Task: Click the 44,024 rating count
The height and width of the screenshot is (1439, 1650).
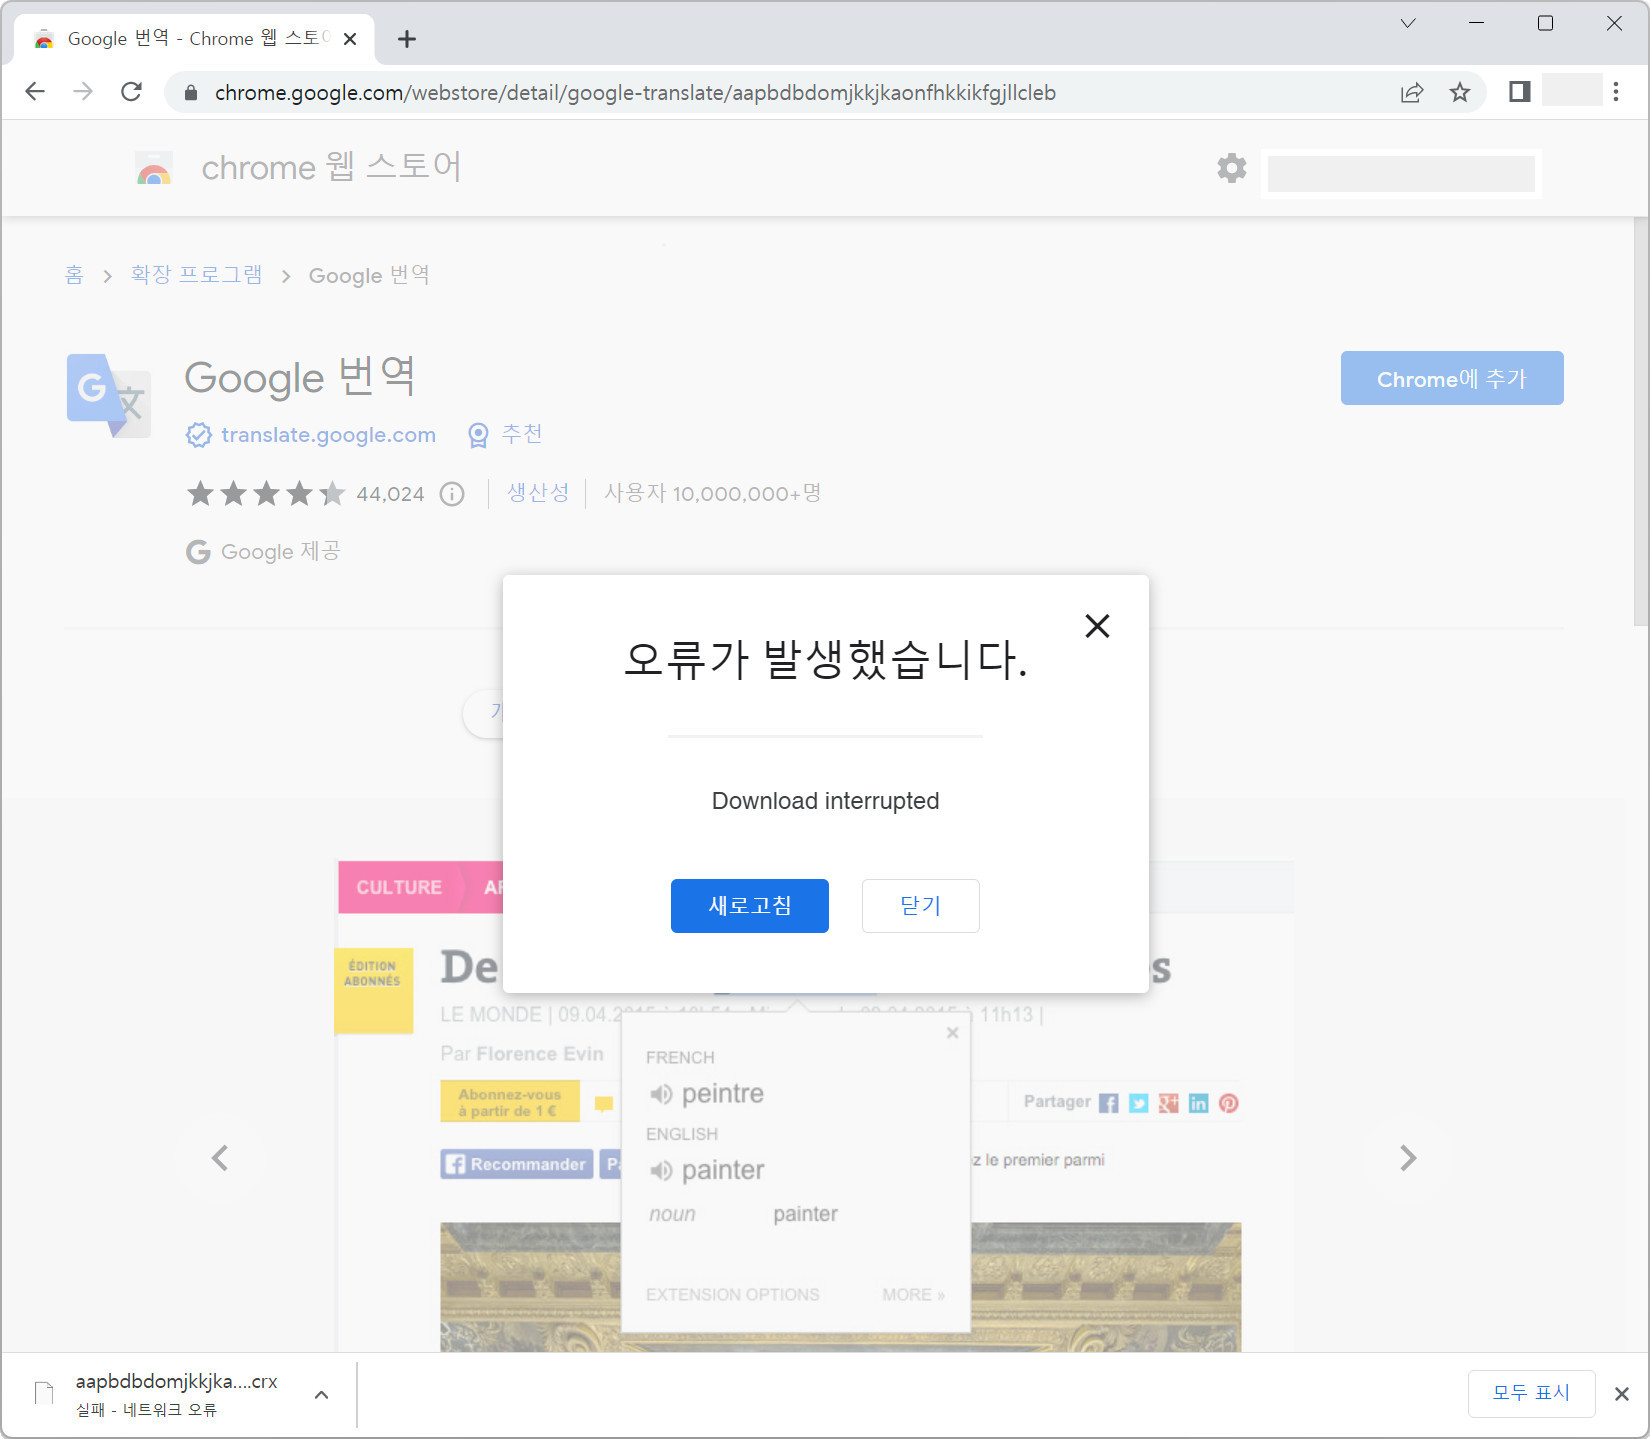Action: tap(390, 494)
